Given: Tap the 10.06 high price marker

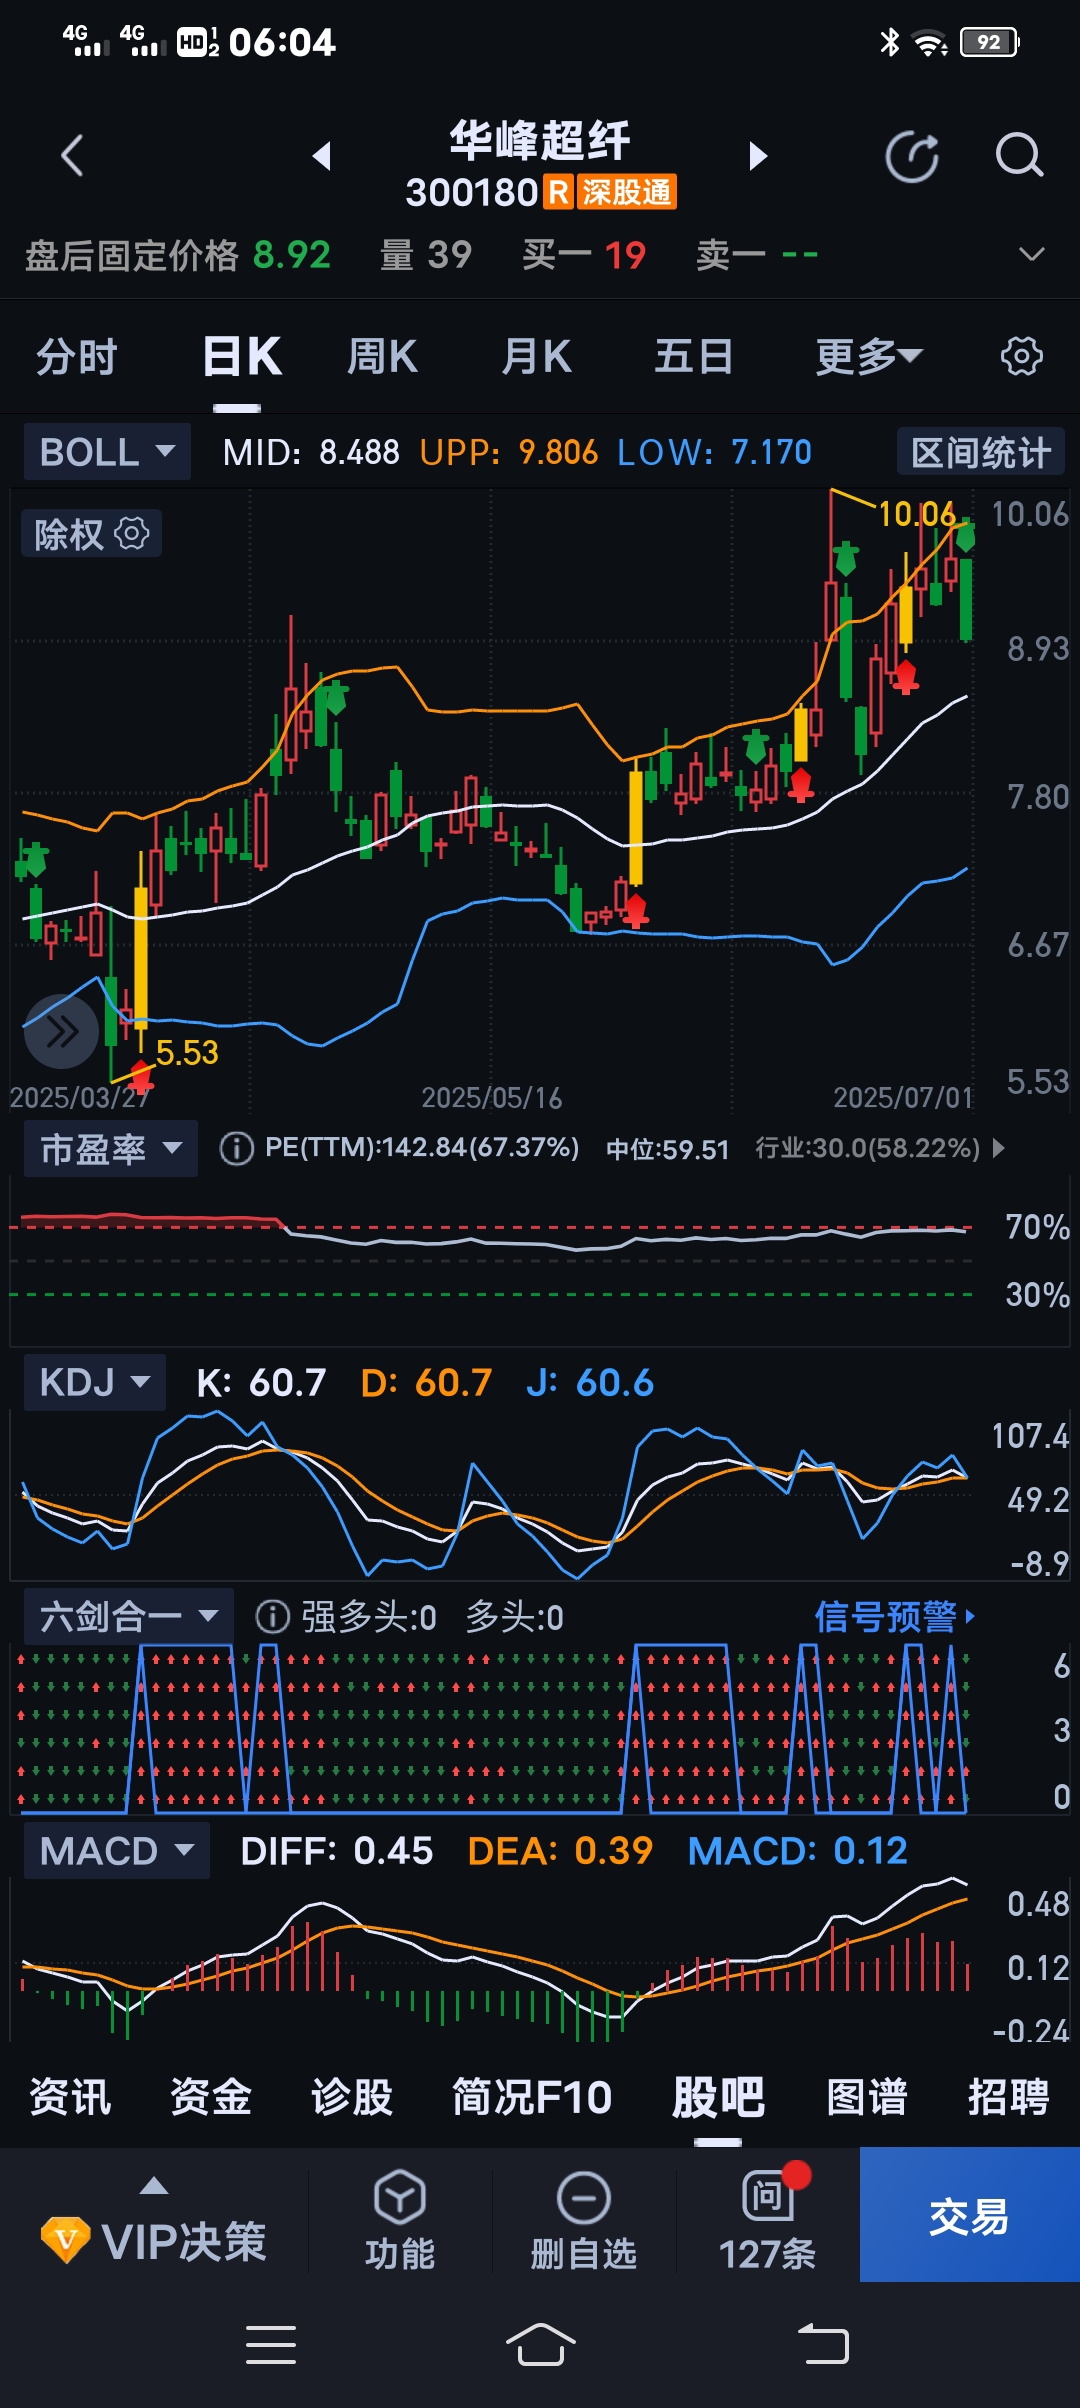Looking at the screenshot, I should click(917, 514).
